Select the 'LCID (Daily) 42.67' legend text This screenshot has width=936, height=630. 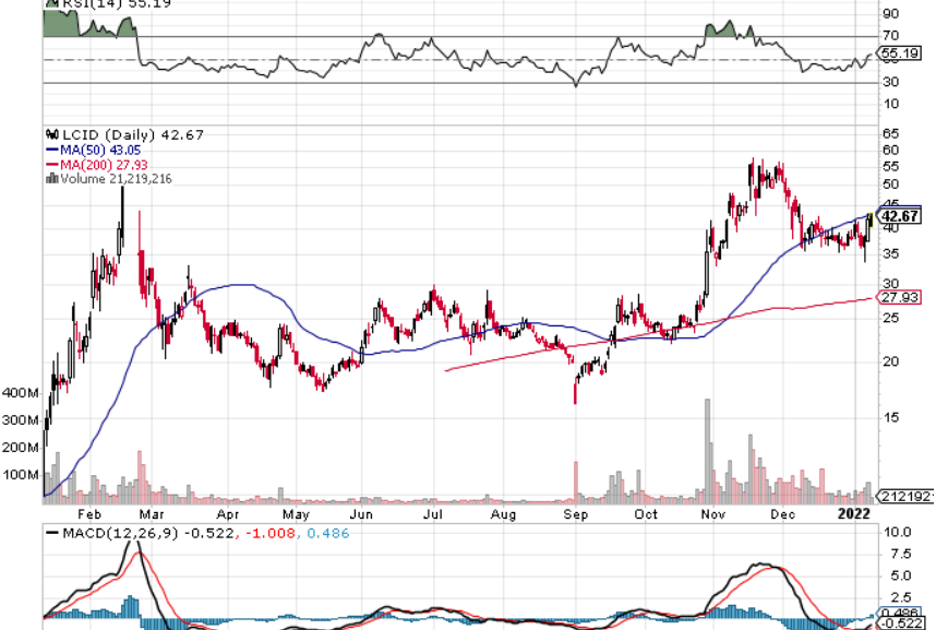(x=133, y=135)
